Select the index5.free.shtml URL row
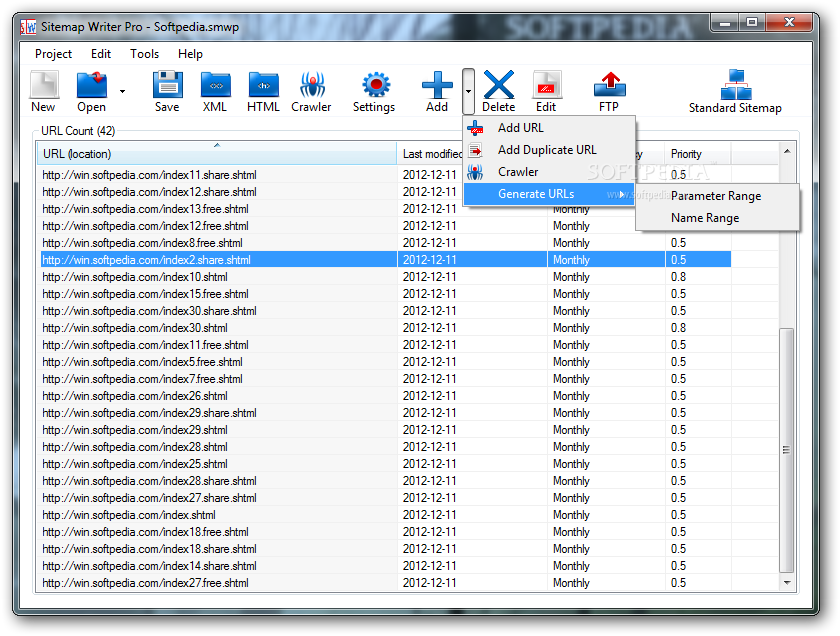The image size is (840, 636). tap(386, 362)
